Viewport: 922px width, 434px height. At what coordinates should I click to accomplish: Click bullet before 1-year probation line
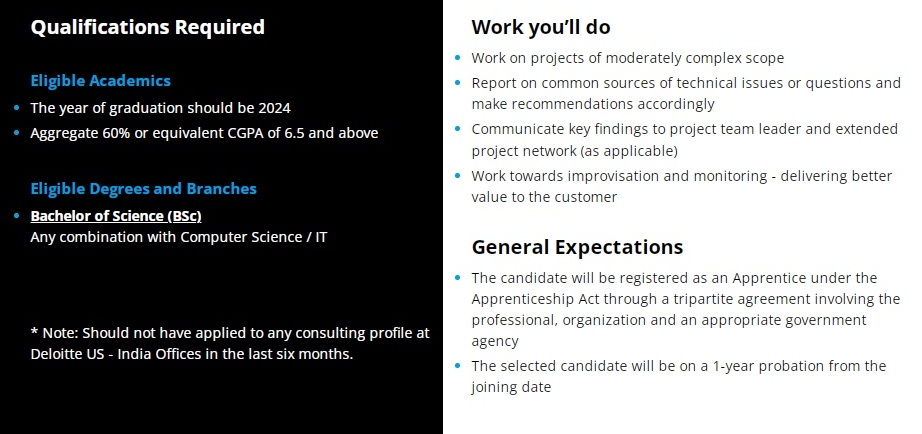[x=458, y=365]
